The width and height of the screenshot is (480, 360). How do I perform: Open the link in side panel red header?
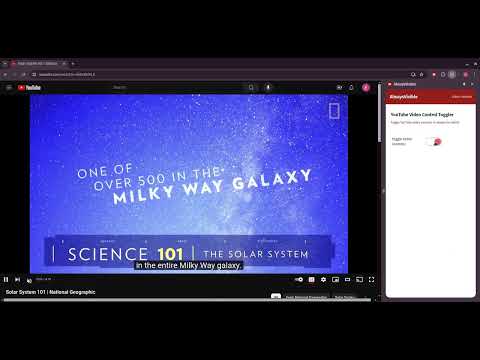462,97
